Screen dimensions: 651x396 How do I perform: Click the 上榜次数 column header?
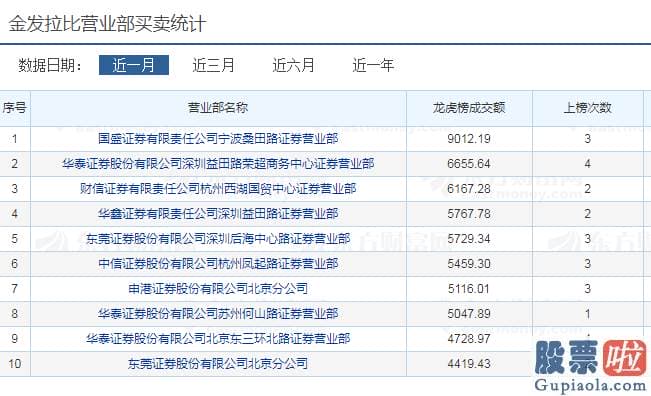click(587, 108)
